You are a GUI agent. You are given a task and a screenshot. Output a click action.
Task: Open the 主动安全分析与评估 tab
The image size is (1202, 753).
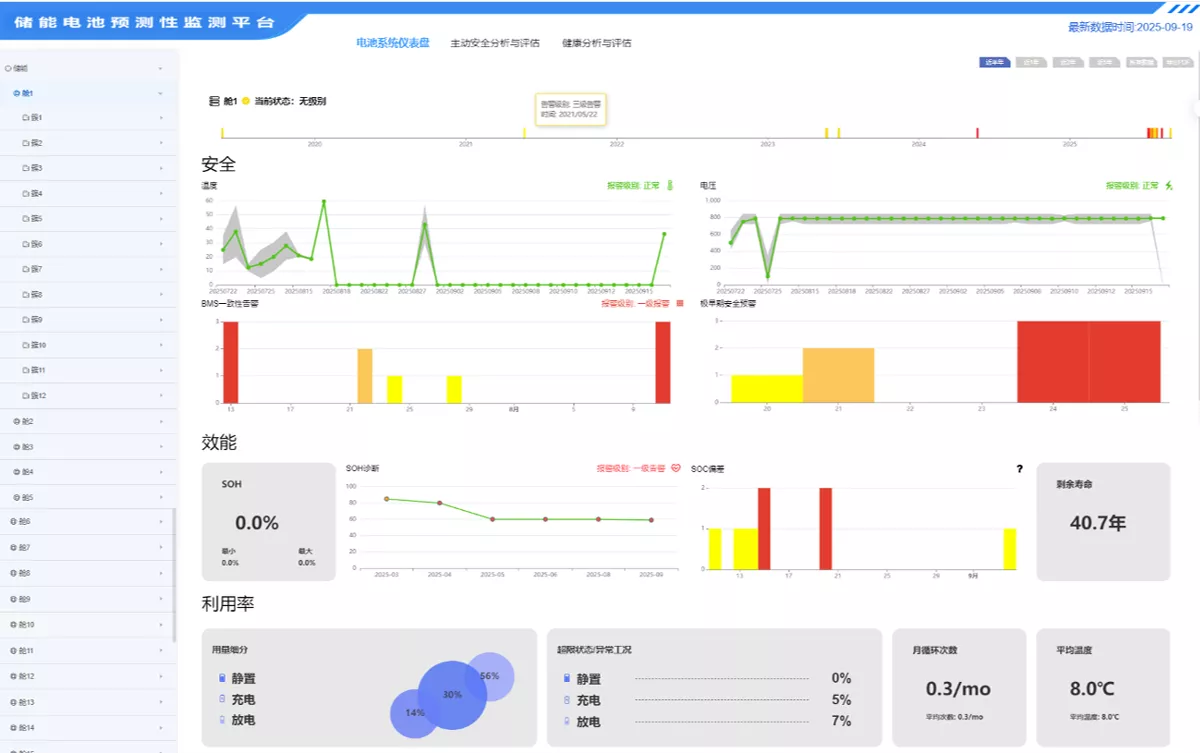pyautogui.click(x=495, y=43)
